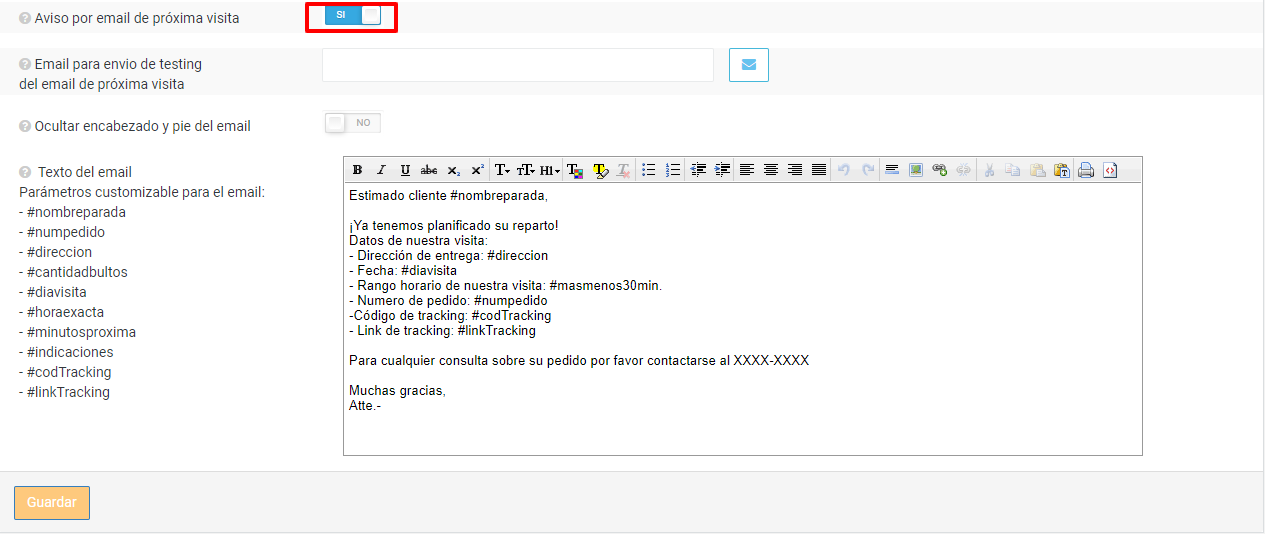
Task: Toggle HTML source view icon
Action: point(1110,170)
